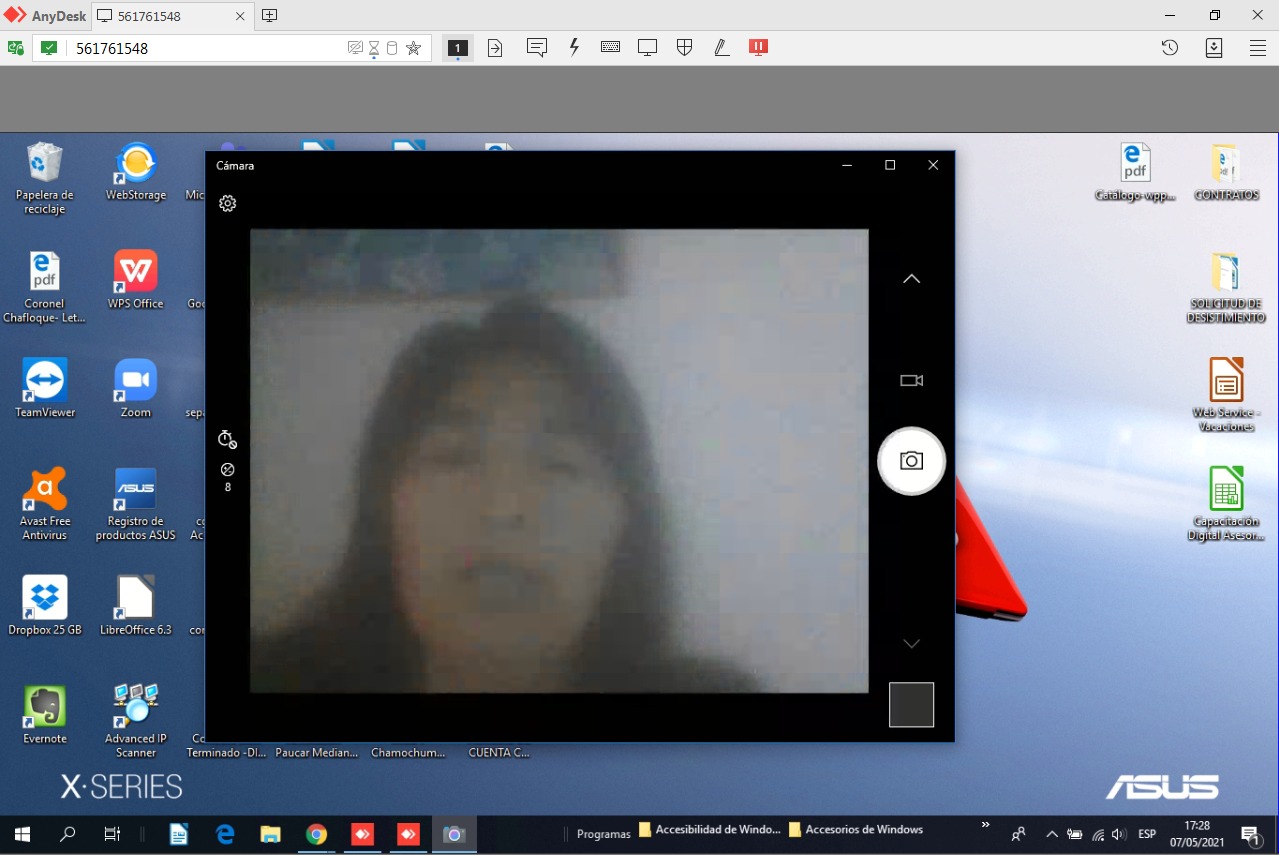Take a photo with the shutter button
Screen dimensions: 1279x855
tap(911, 461)
